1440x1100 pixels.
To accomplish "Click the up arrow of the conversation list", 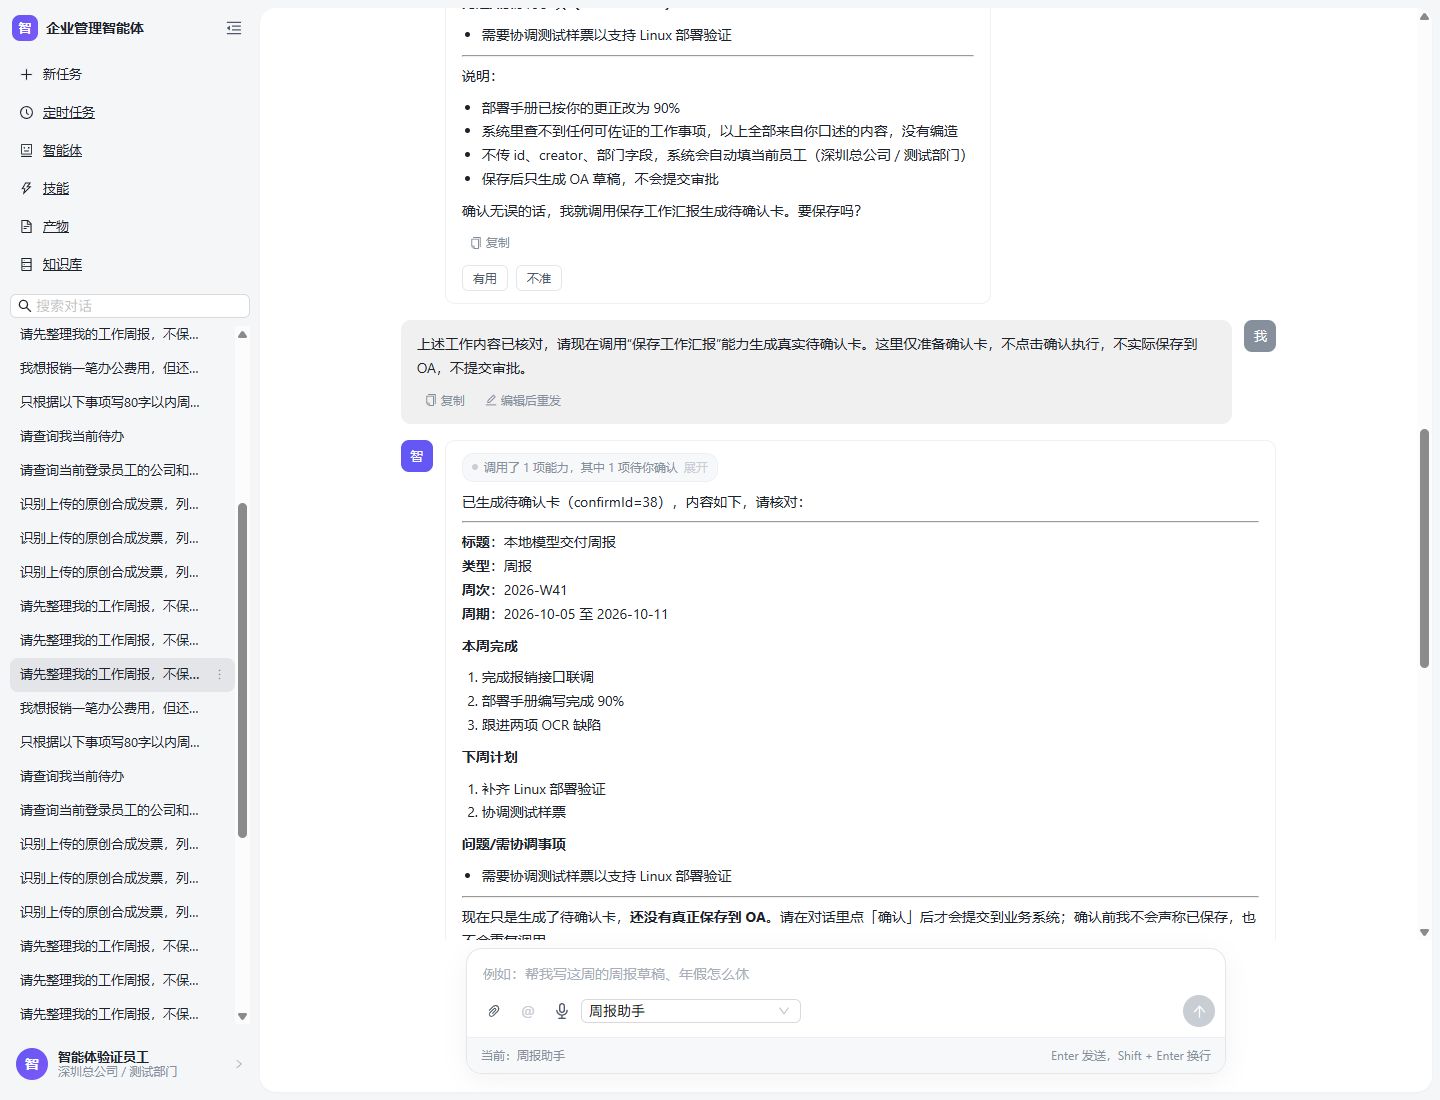I will coord(242,334).
